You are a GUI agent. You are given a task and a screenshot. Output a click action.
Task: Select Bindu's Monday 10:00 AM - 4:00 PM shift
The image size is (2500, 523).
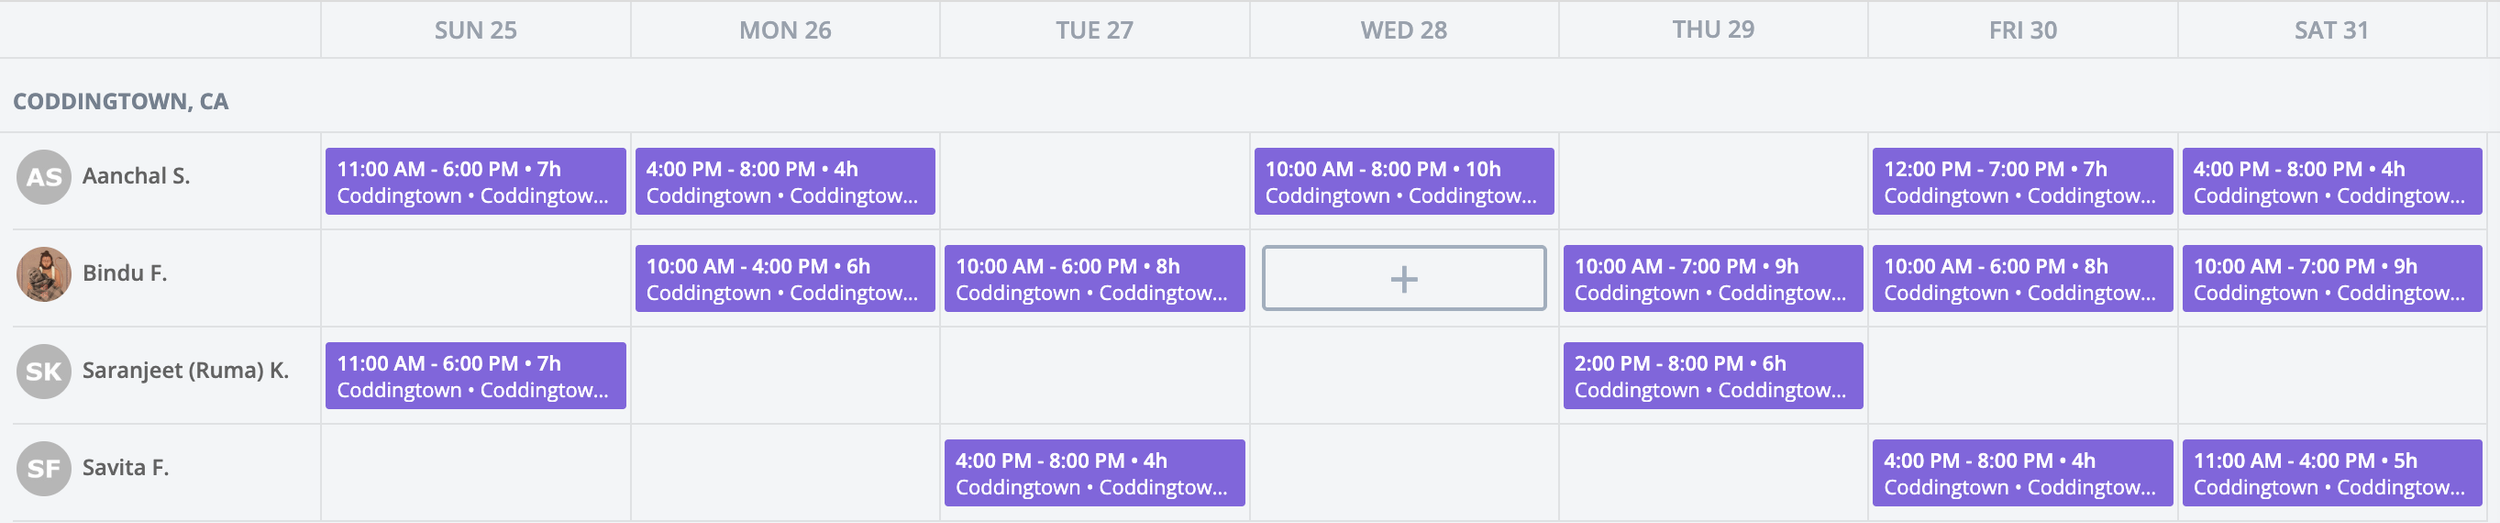click(785, 278)
